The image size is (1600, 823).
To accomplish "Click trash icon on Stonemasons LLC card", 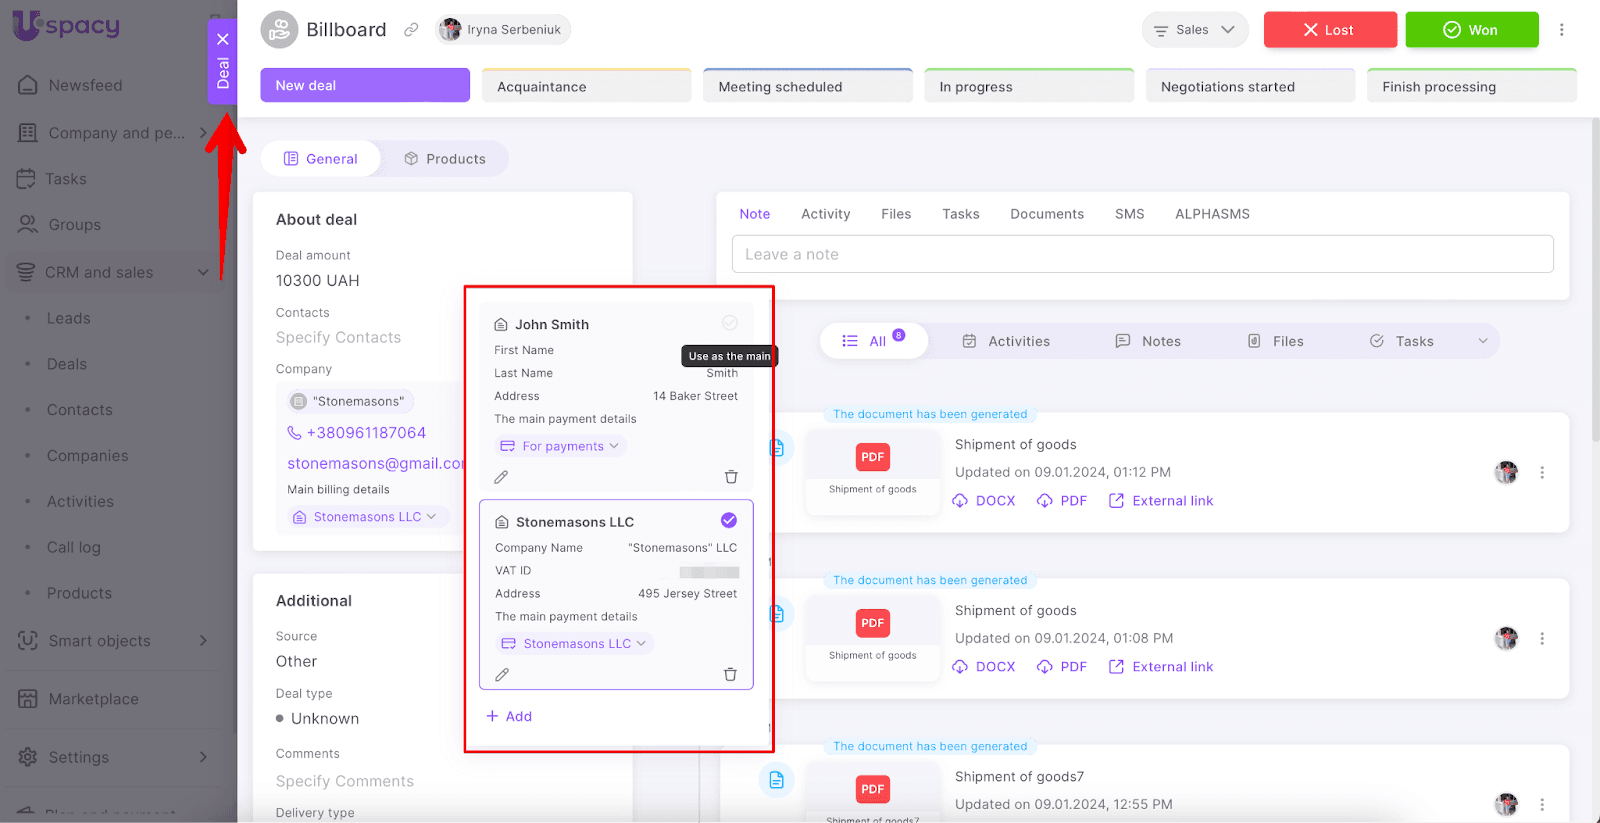I will (x=730, y=675).
